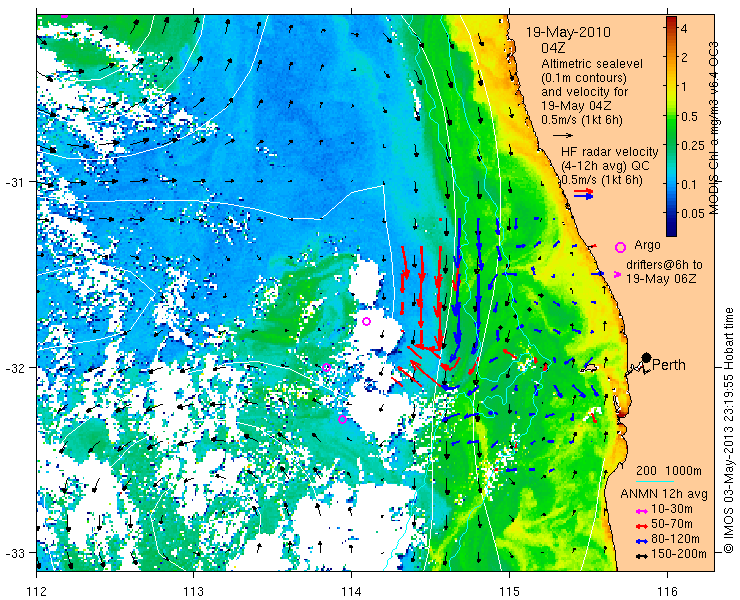
Task: Click the dark red top of colorbar
Action: click(x=671, y=21)
